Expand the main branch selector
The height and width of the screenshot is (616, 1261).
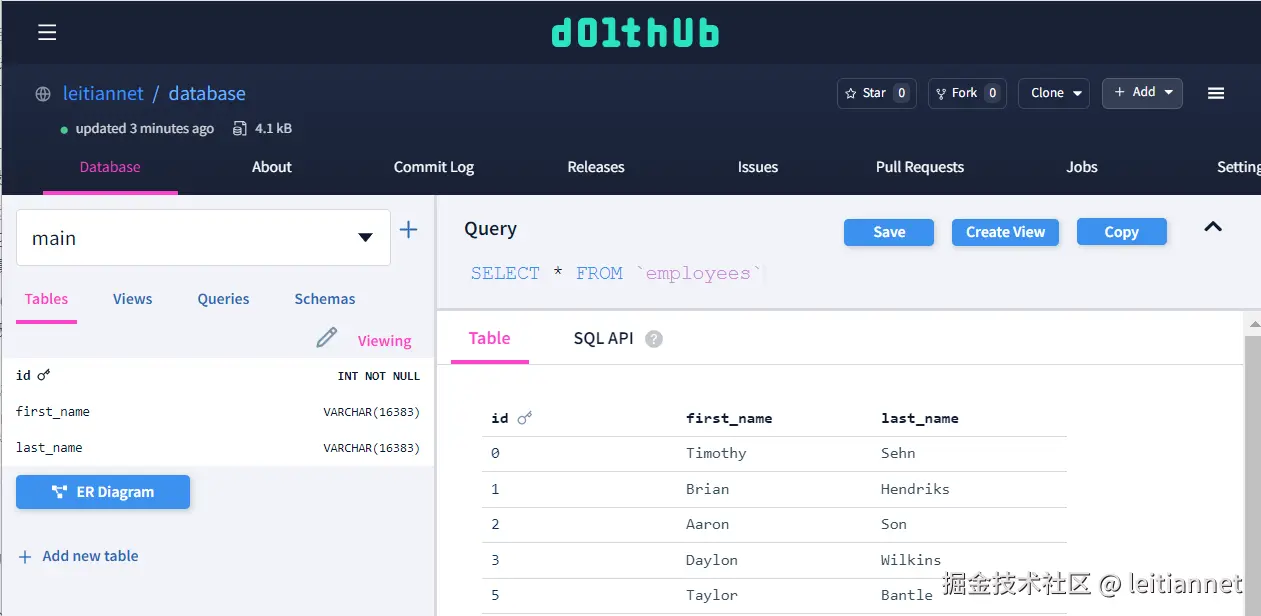[203, 238]
